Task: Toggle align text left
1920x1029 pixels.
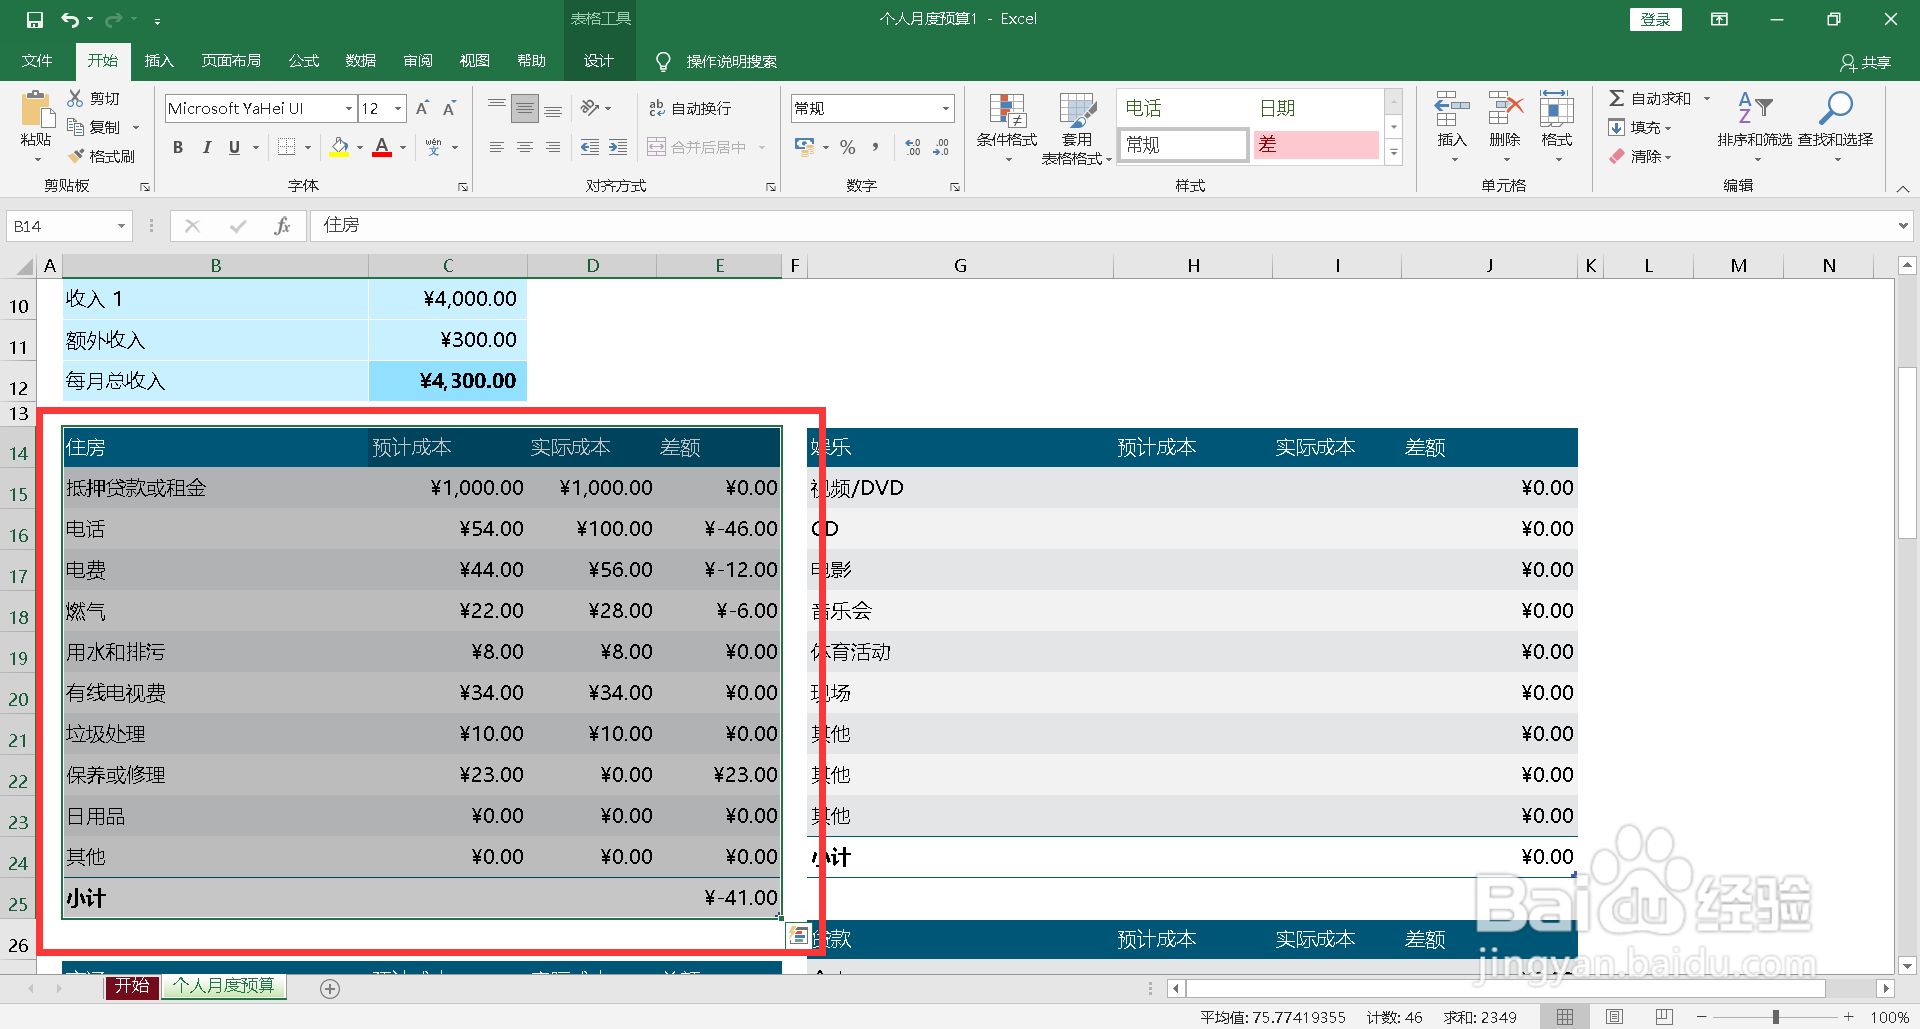Action: click(x=496, y=147)
